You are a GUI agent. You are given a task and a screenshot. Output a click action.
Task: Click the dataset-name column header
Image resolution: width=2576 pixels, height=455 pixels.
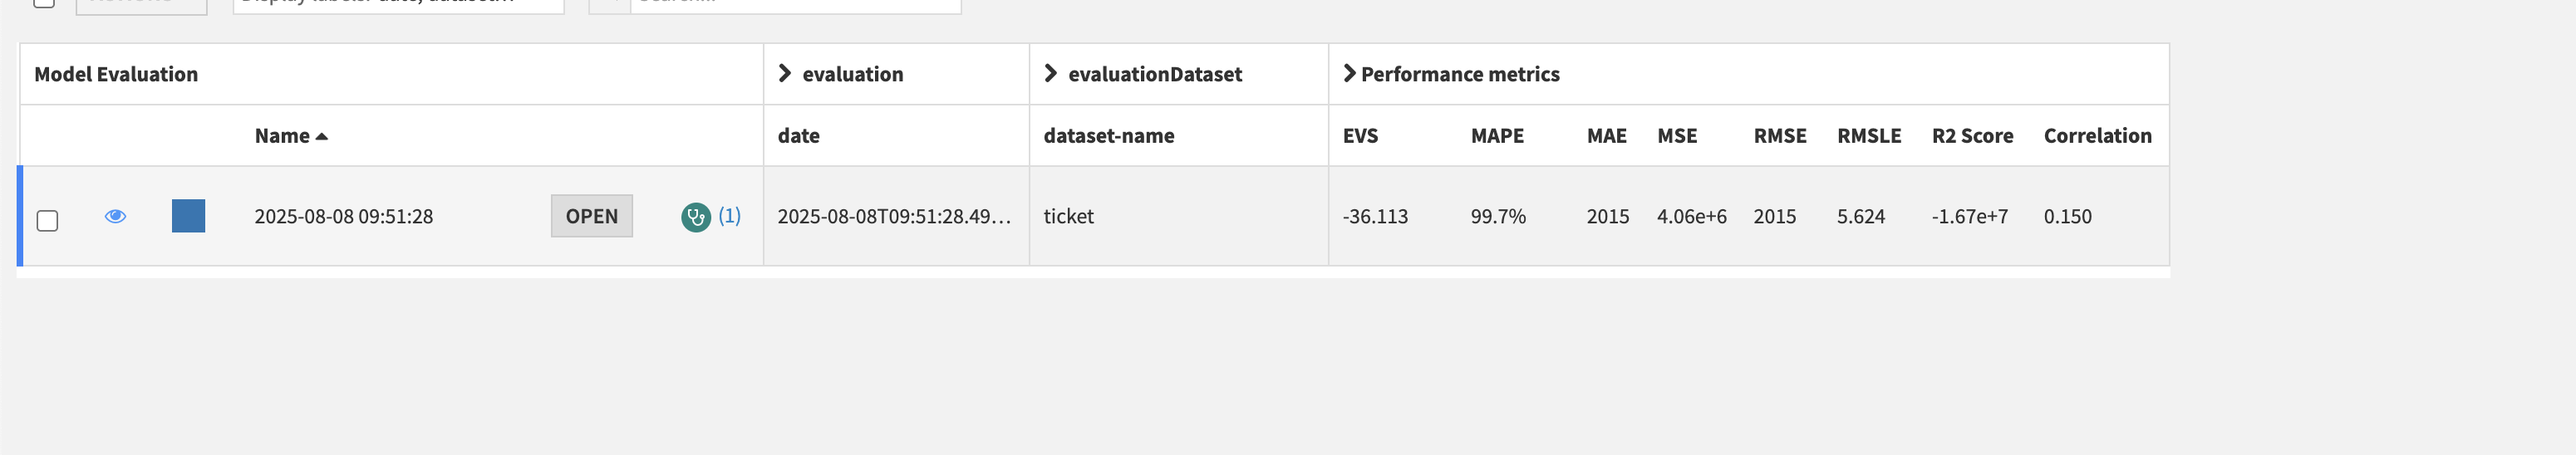point(1108,136)
